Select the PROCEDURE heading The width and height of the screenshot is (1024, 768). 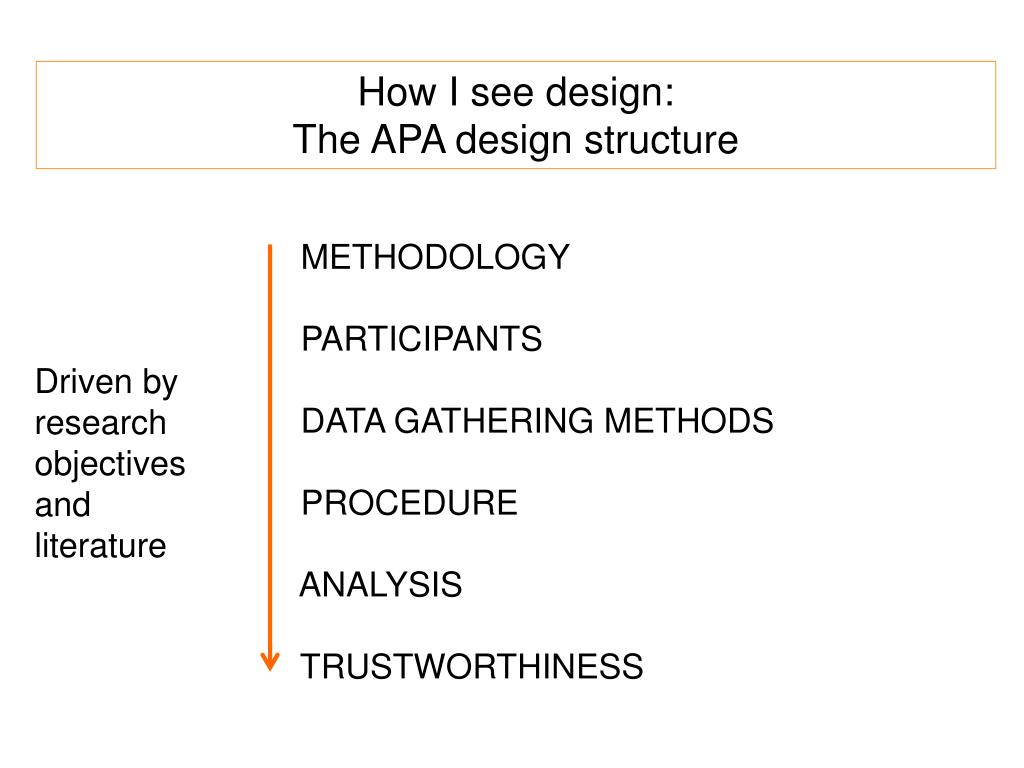pos(409,503)
